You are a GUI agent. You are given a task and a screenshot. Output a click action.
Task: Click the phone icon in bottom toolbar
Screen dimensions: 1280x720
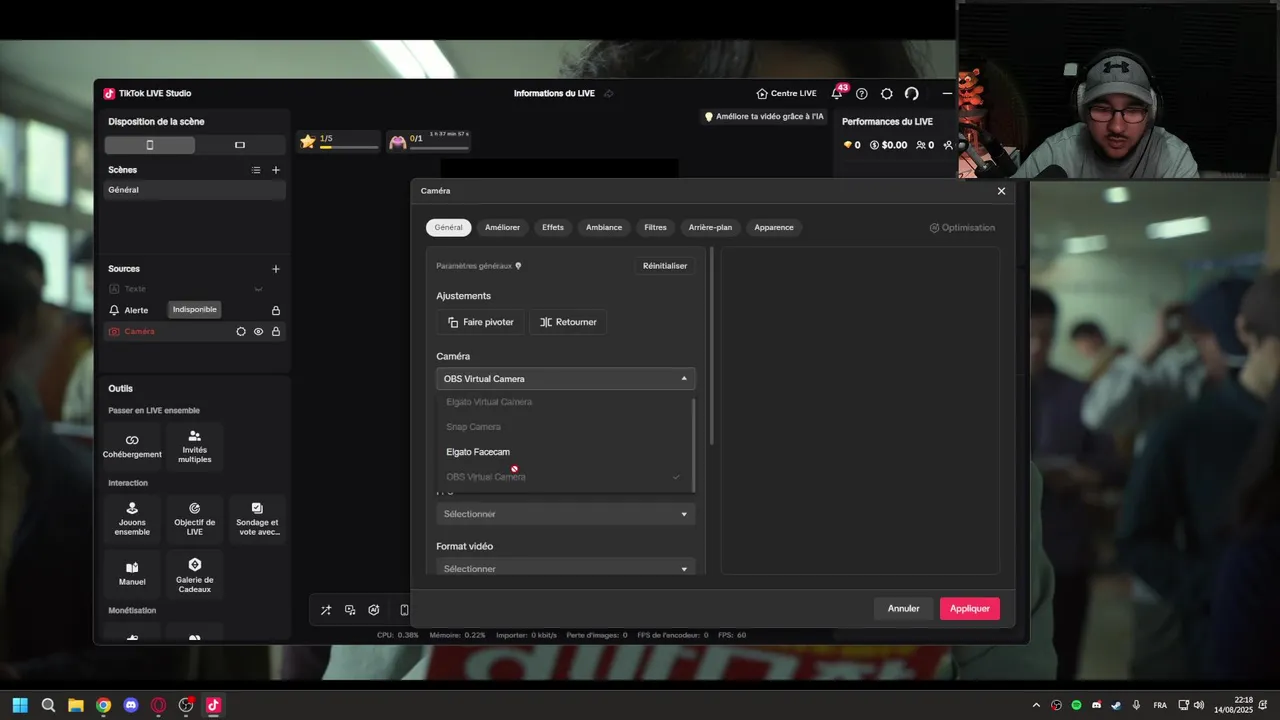tap(404, 610)
